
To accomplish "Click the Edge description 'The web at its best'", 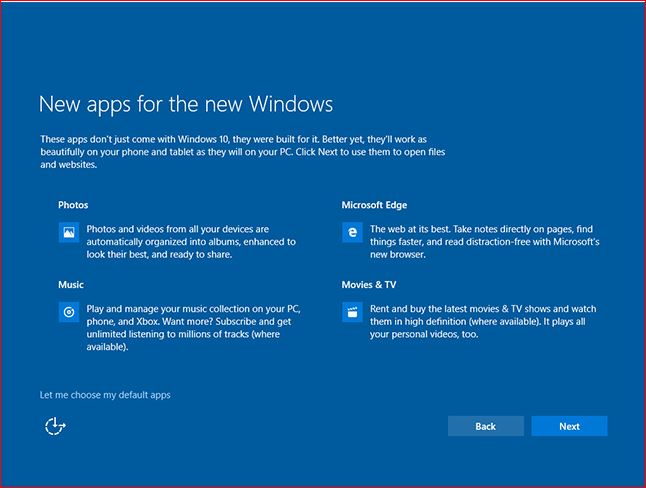I will pos(484,242).
